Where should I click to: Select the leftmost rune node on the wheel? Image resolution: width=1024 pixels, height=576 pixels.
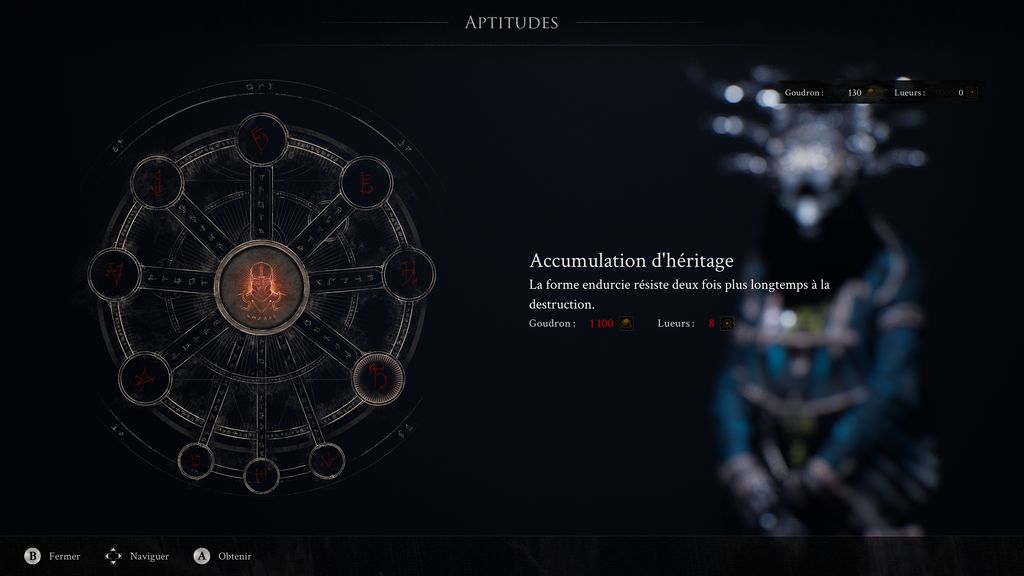[x=114, y=274]
